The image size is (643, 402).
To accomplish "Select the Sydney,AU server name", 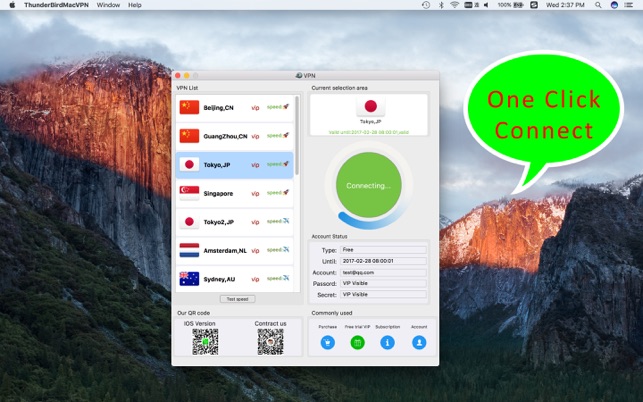I will 219,279.
